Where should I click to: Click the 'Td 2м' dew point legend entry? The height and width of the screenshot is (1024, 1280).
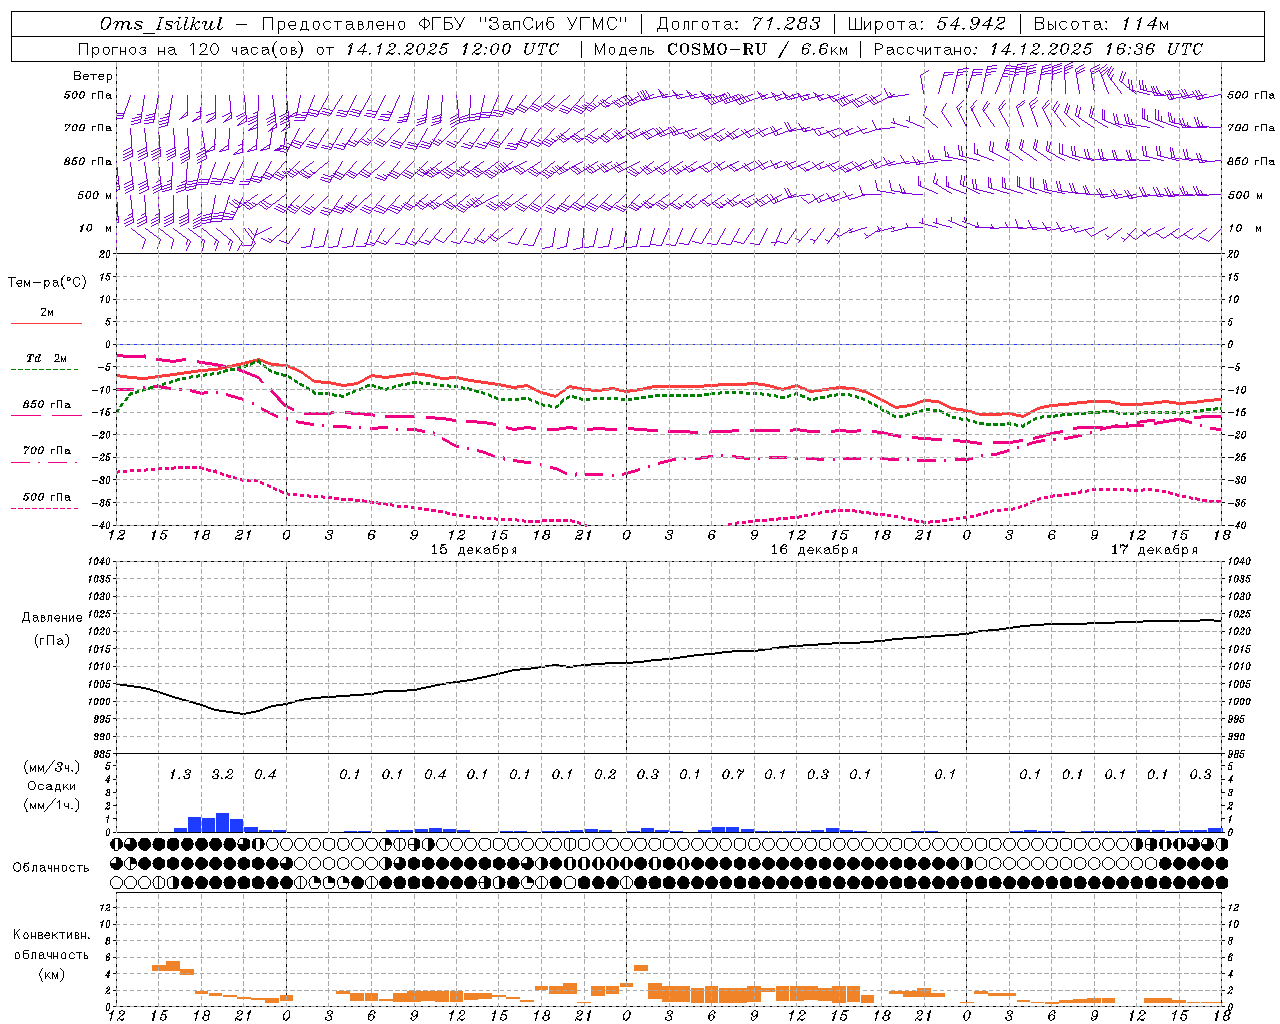click(x=46, y=358)
